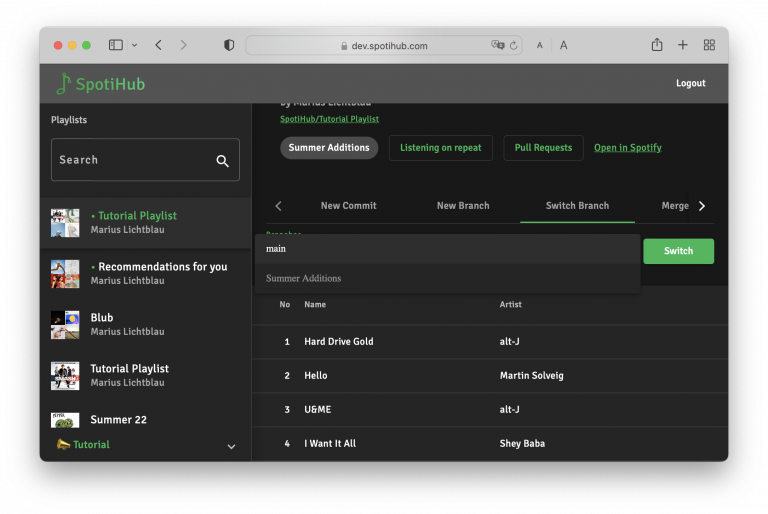This screenshot has height=514, width=768.
Task: Go back with the browser back arrow
Action: [158, 45]
